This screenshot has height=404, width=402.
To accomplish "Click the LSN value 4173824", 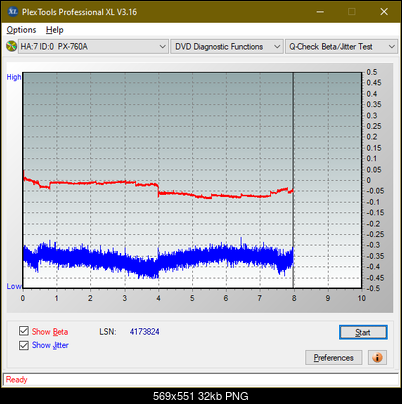I will (145, 332).
